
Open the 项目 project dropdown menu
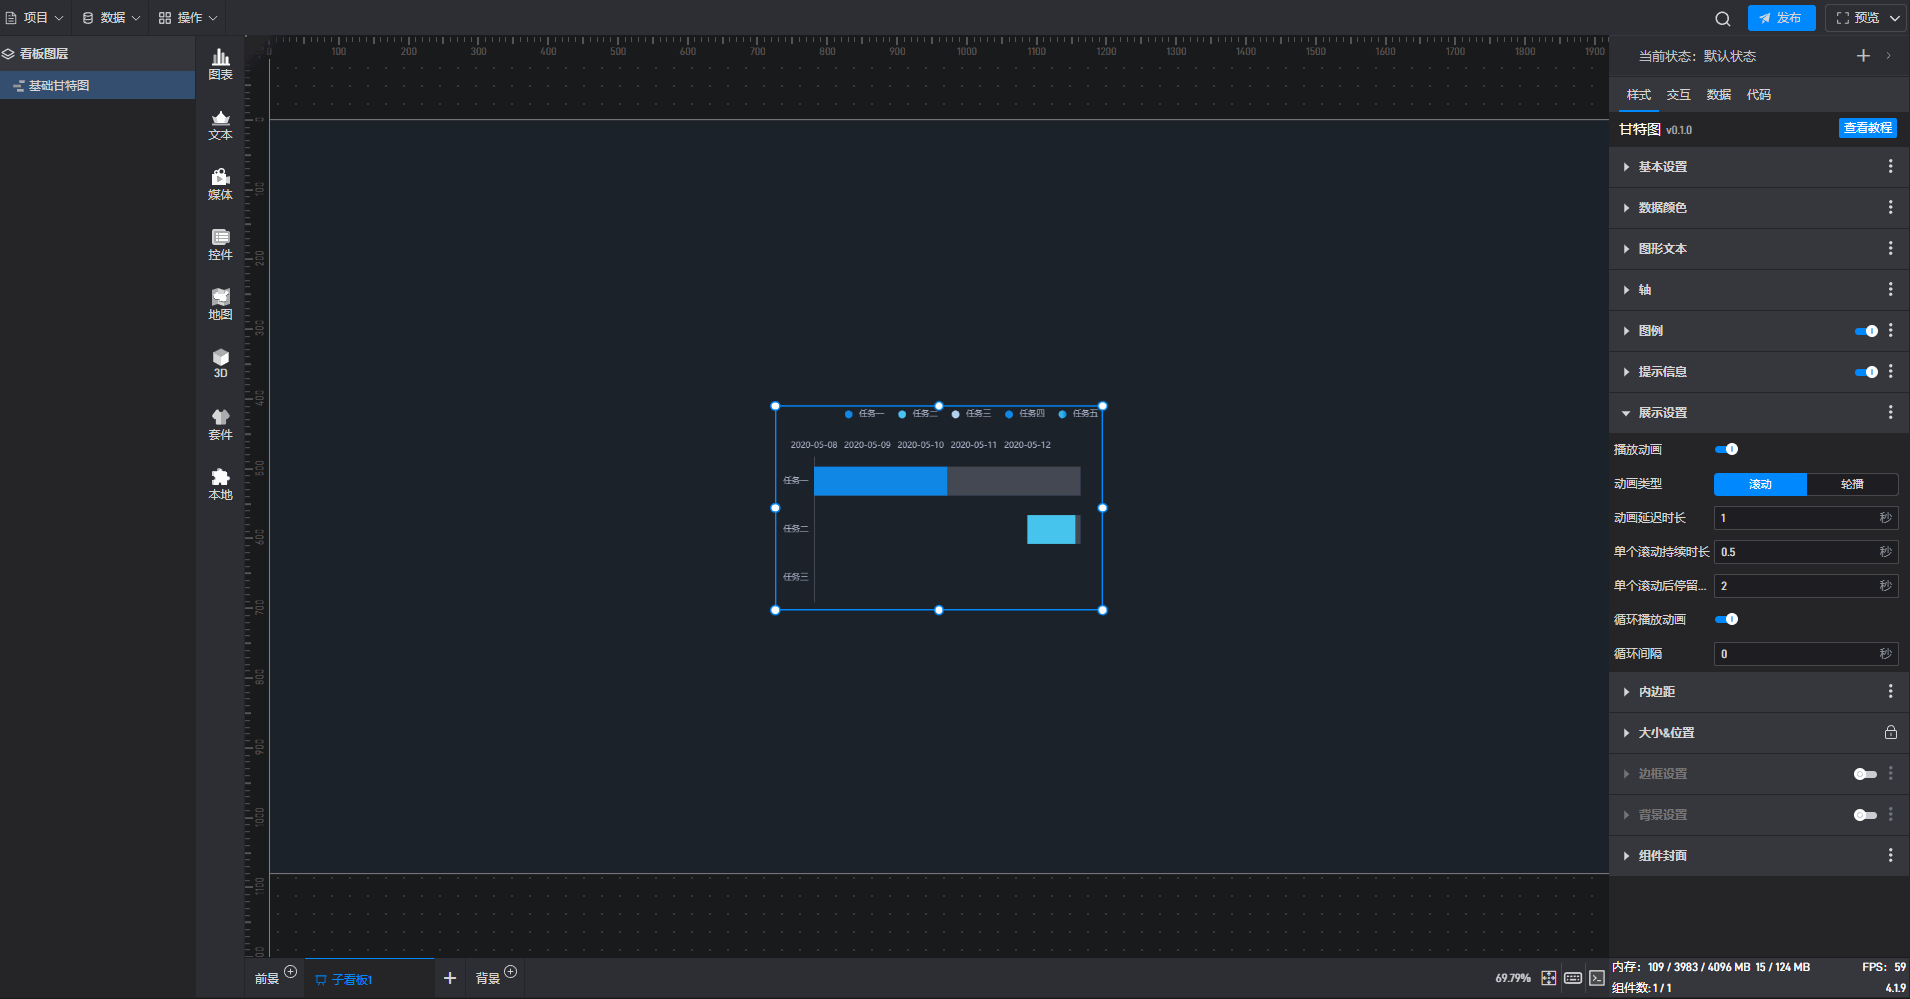[x=35, y=18]
